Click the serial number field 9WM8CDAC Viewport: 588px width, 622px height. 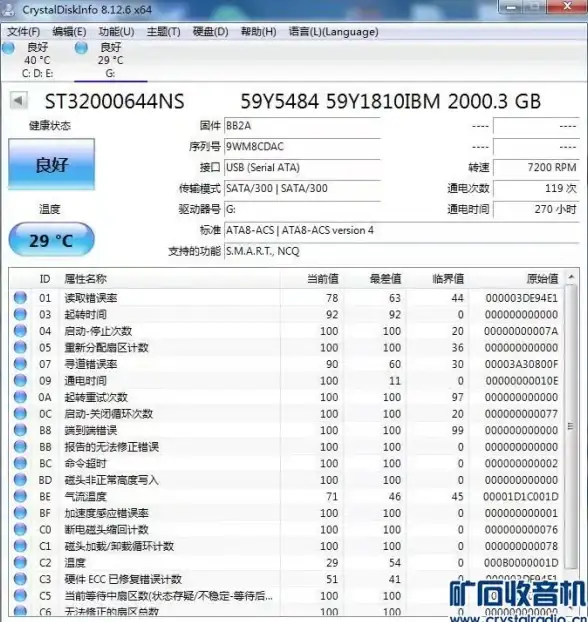pos(302,147)
